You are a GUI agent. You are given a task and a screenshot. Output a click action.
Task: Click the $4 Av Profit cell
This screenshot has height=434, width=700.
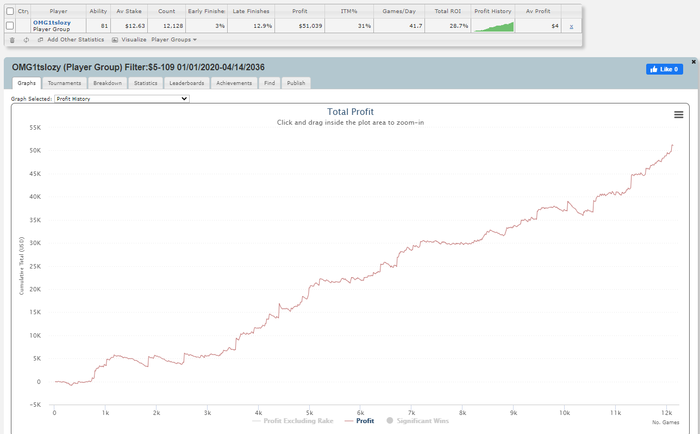[x=538, y=26]
